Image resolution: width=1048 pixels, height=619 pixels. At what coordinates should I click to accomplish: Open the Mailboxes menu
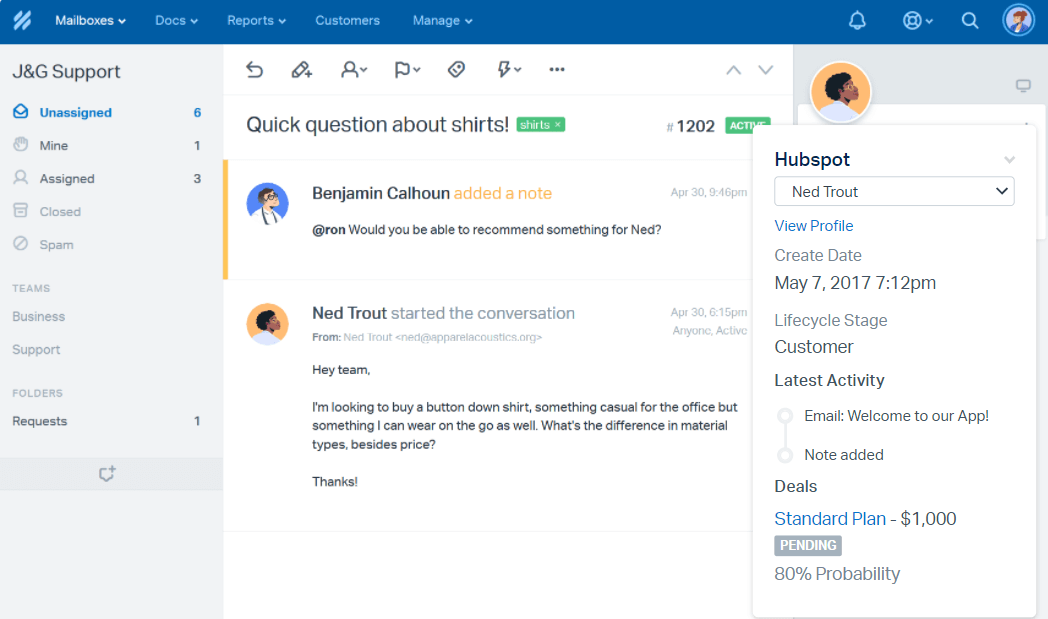tap(90, 20)
